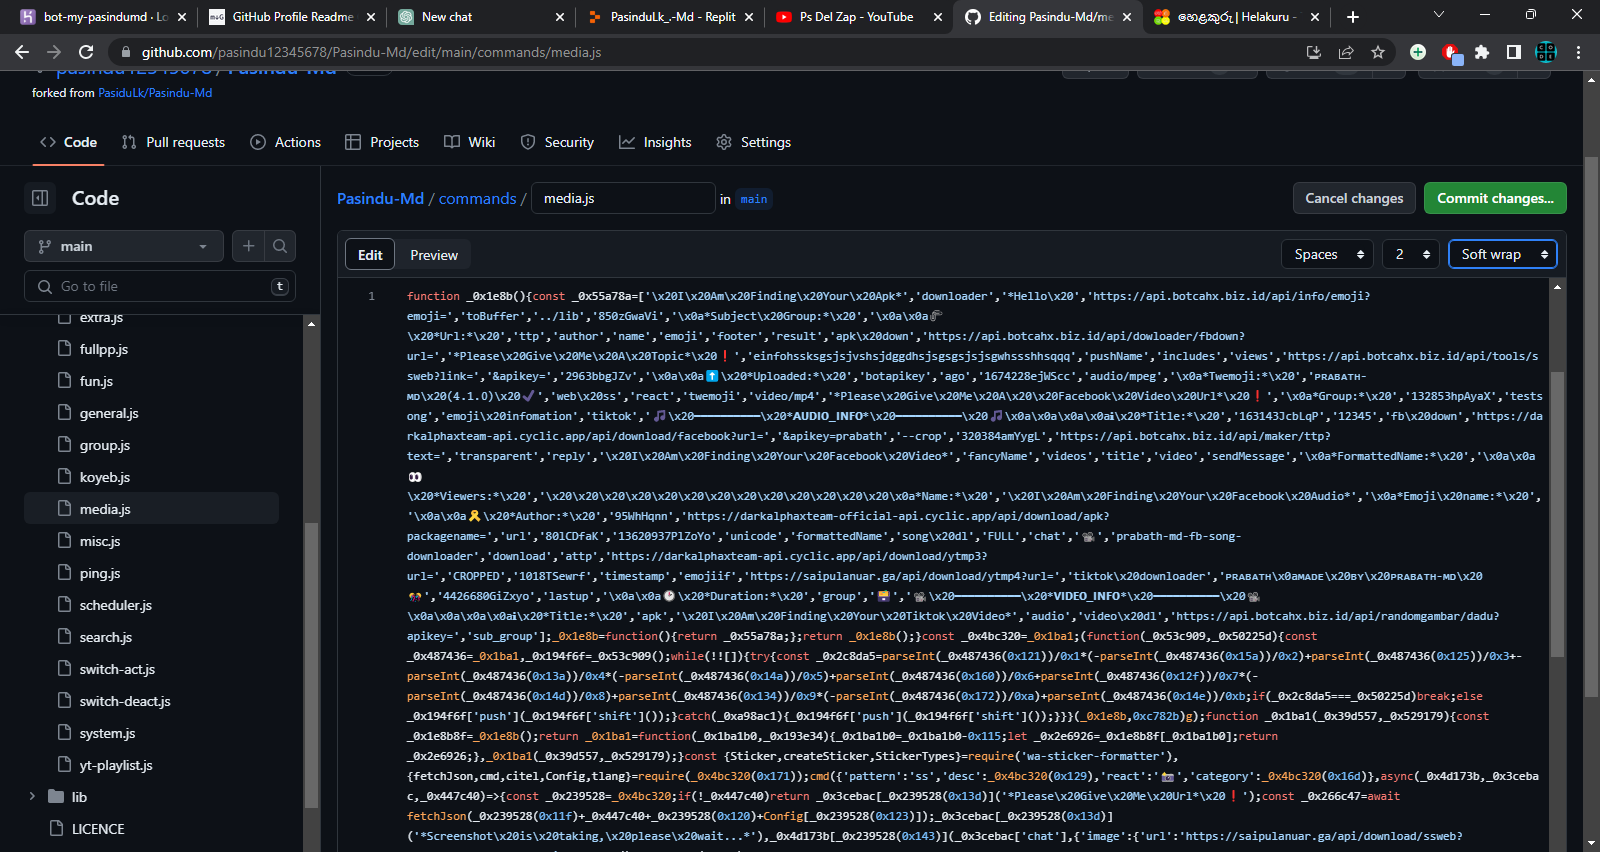The height and width of the screenshot is (852, 1600).
Task: Open the file search magnifier icon
Action: [280, 246]
